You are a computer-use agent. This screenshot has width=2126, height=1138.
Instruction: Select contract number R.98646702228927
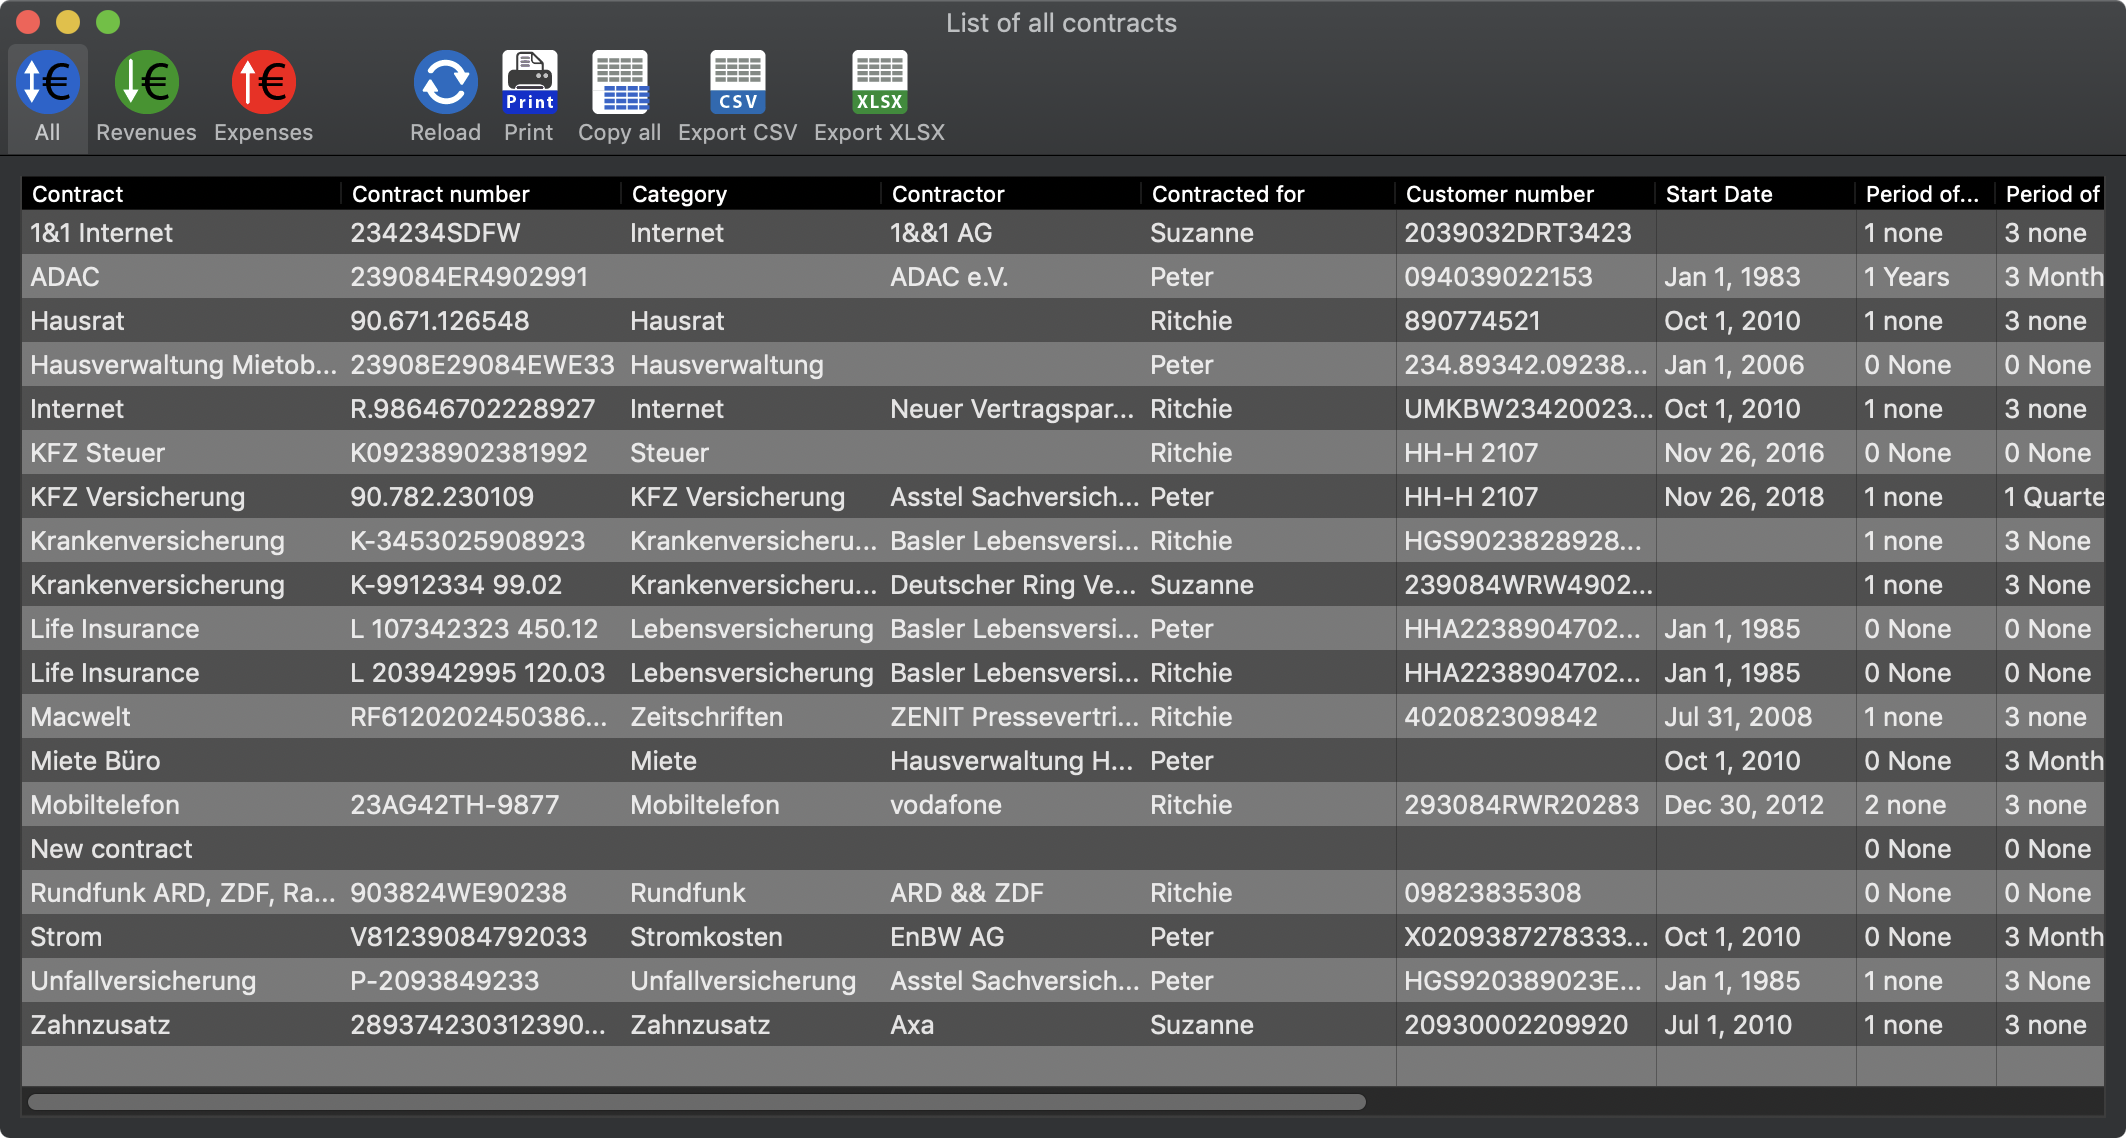click(x=472, y=409)
